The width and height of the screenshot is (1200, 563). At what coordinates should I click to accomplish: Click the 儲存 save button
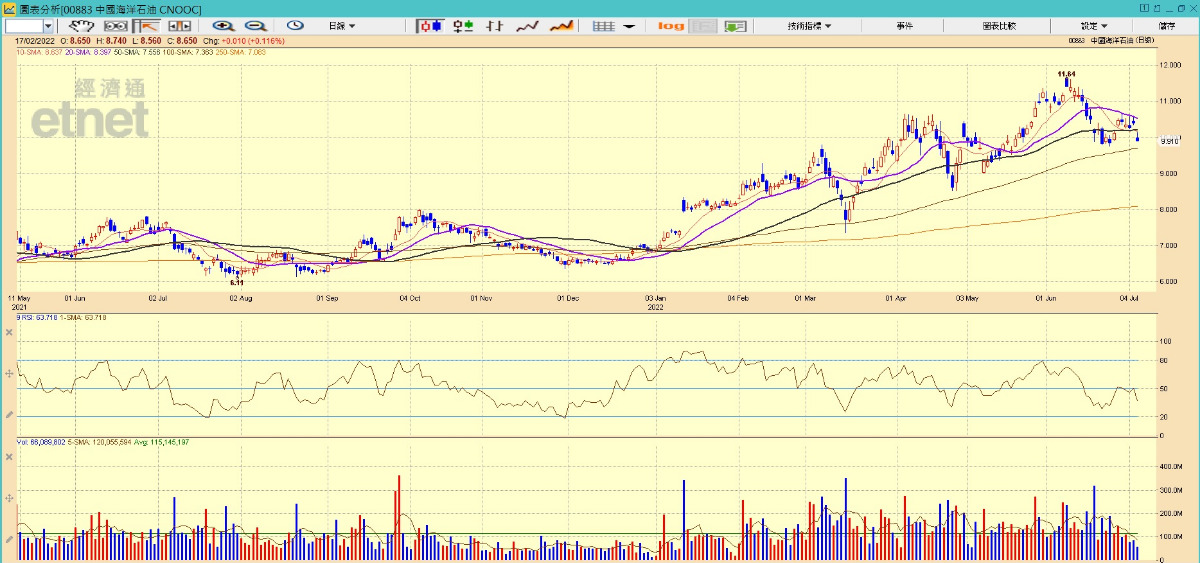coord(1167,26)
